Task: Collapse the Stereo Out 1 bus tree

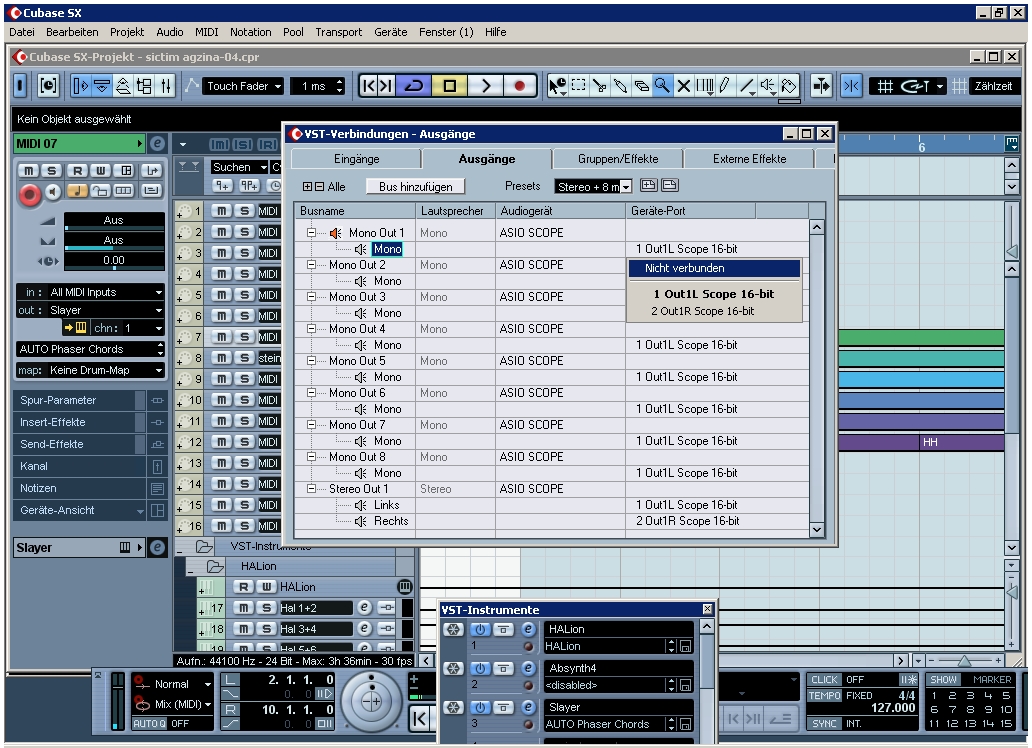Action: coord(311,489)
